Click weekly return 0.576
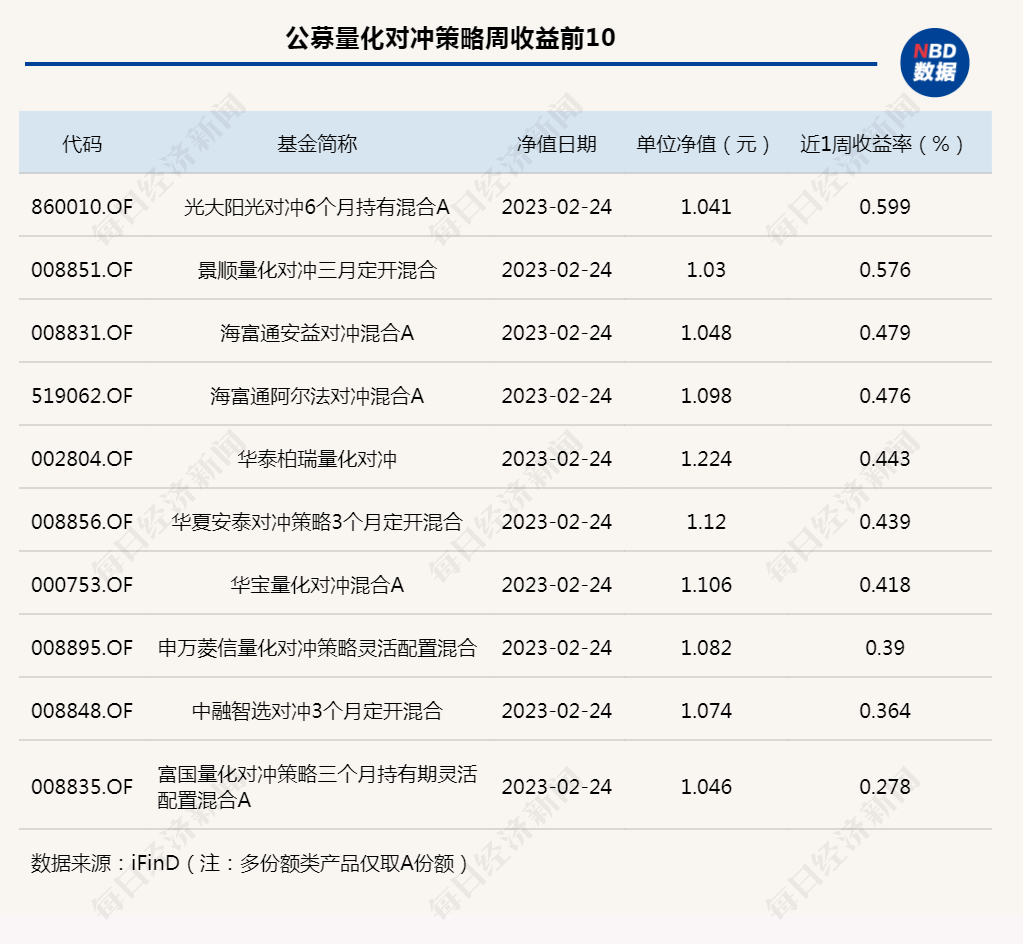 click(x=885, y=270)
